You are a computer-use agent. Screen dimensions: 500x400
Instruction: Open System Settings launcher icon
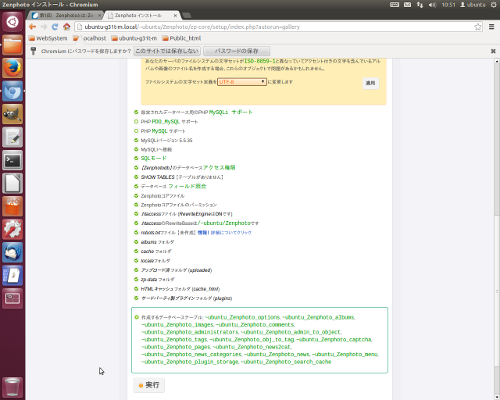pos(13,229)
